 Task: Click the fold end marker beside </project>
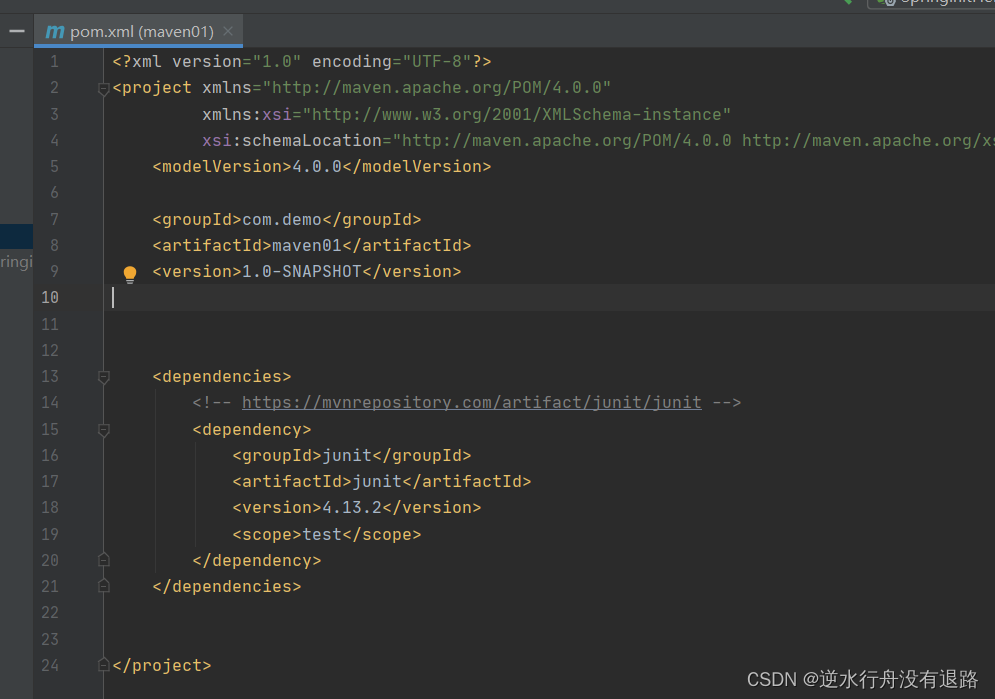tap(104, 665)
